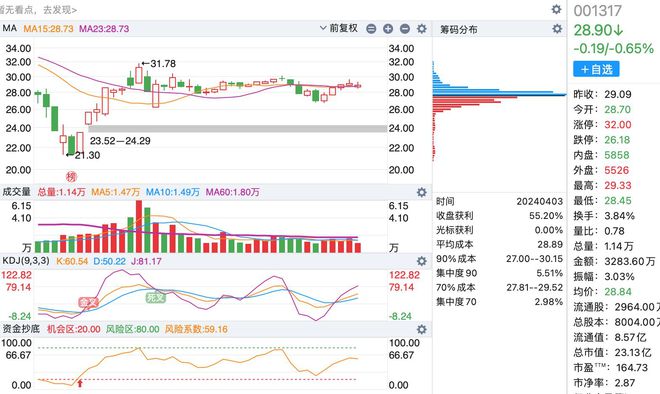Image resolution: width=660 pixels, height=394 pixels.
Task: Click 90%成本 range 27.00--30.15
Action: (535, 259)
